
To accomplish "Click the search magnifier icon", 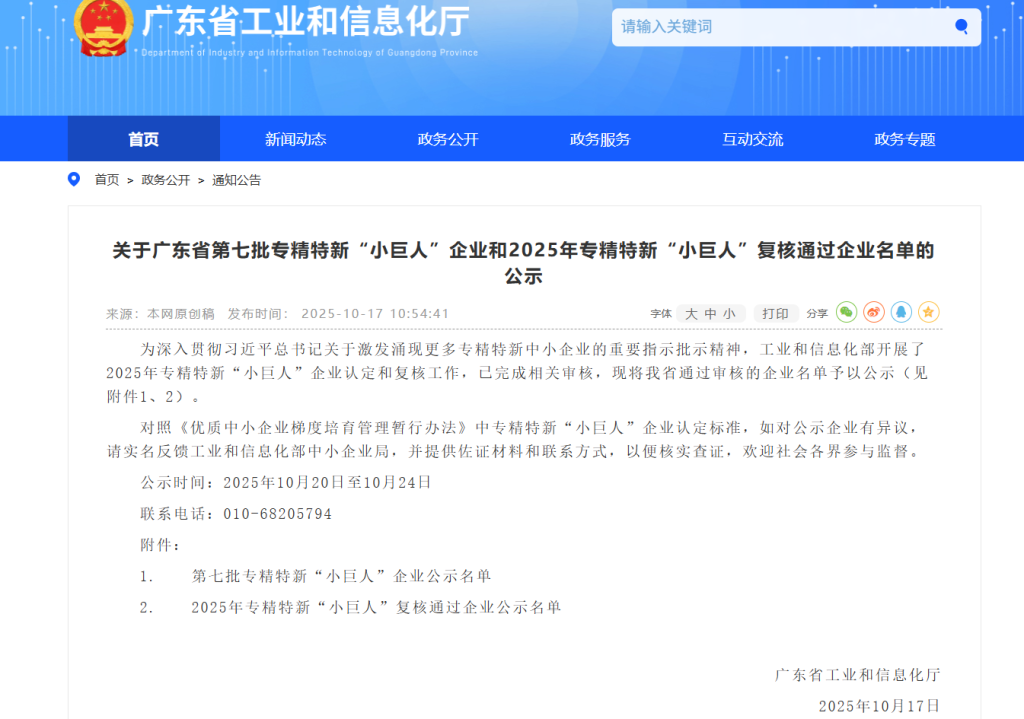I will (961, 27).
